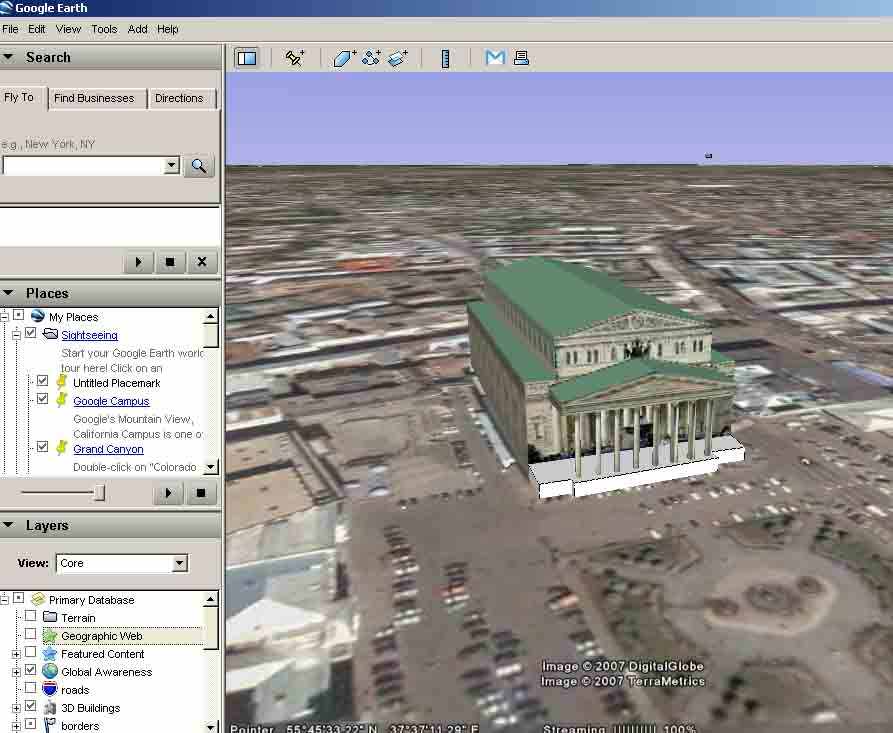Open the Ruler measuring tool

(x=445, y=58)
